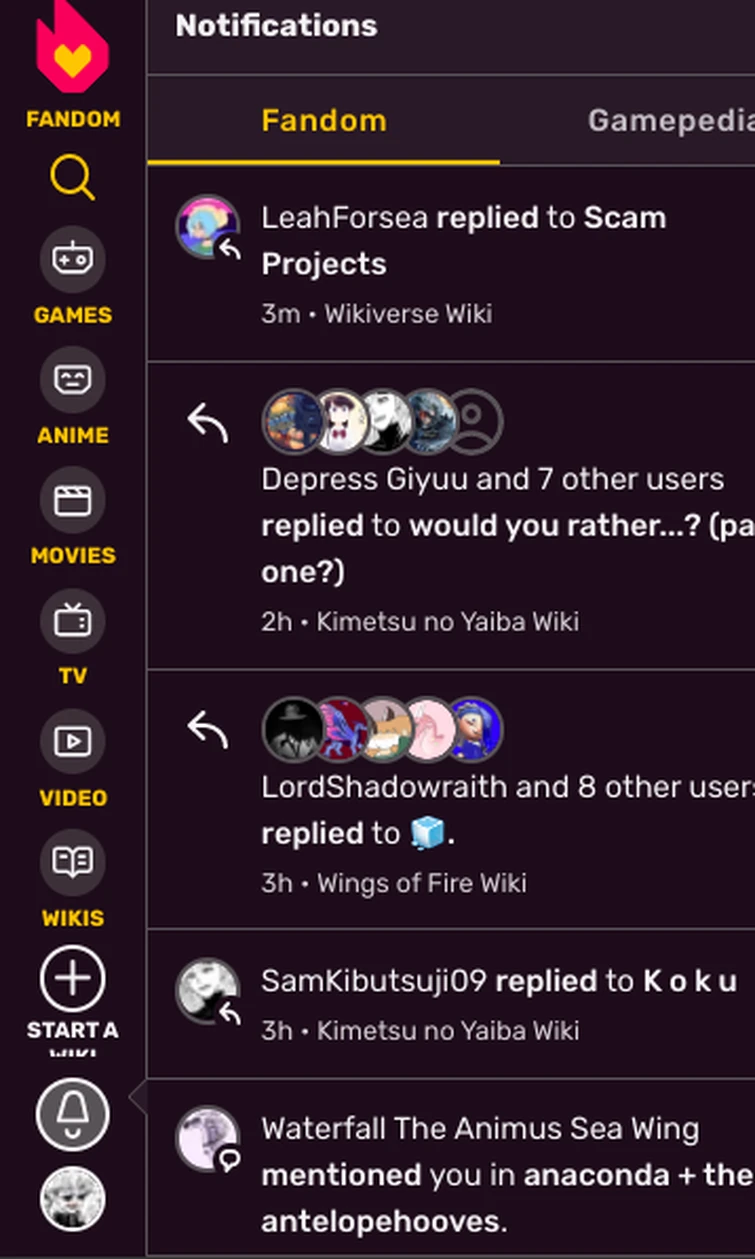Screen dimensions: 755x1259
Task: Open the Anime section icon
Action: click(72, 380)
